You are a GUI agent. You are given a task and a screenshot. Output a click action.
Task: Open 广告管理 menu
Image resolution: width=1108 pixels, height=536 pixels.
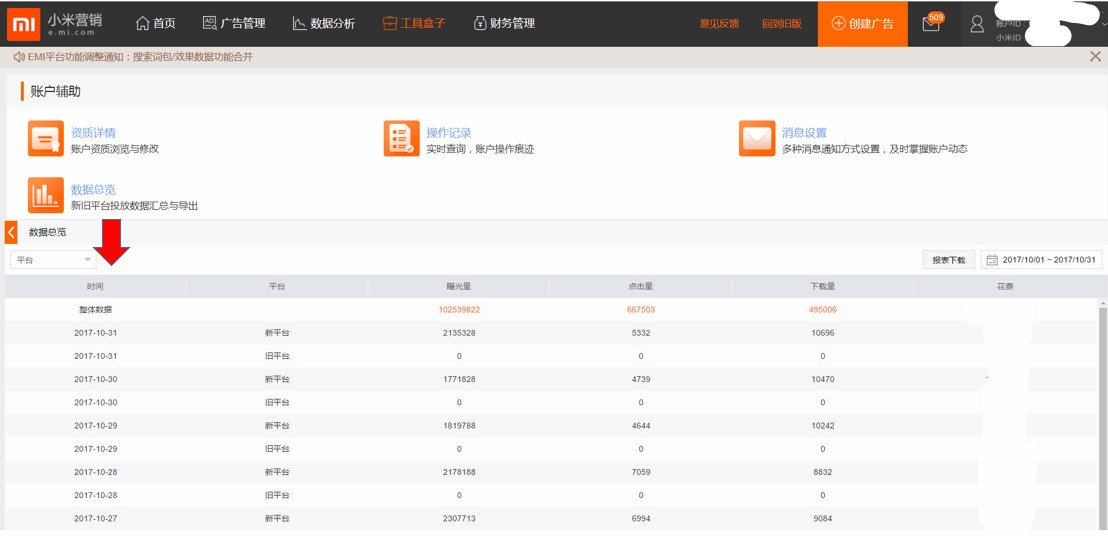coord(234,23)
